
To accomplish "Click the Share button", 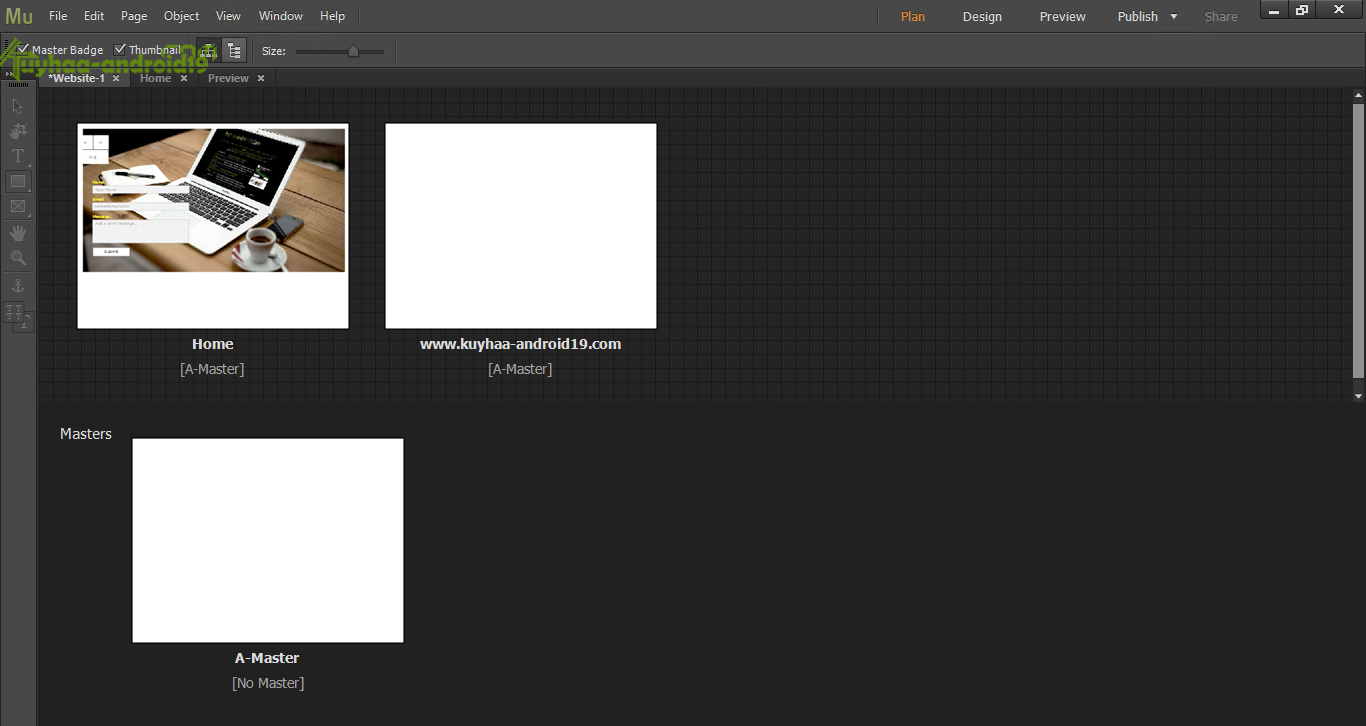I will (x=1221, y=16).
